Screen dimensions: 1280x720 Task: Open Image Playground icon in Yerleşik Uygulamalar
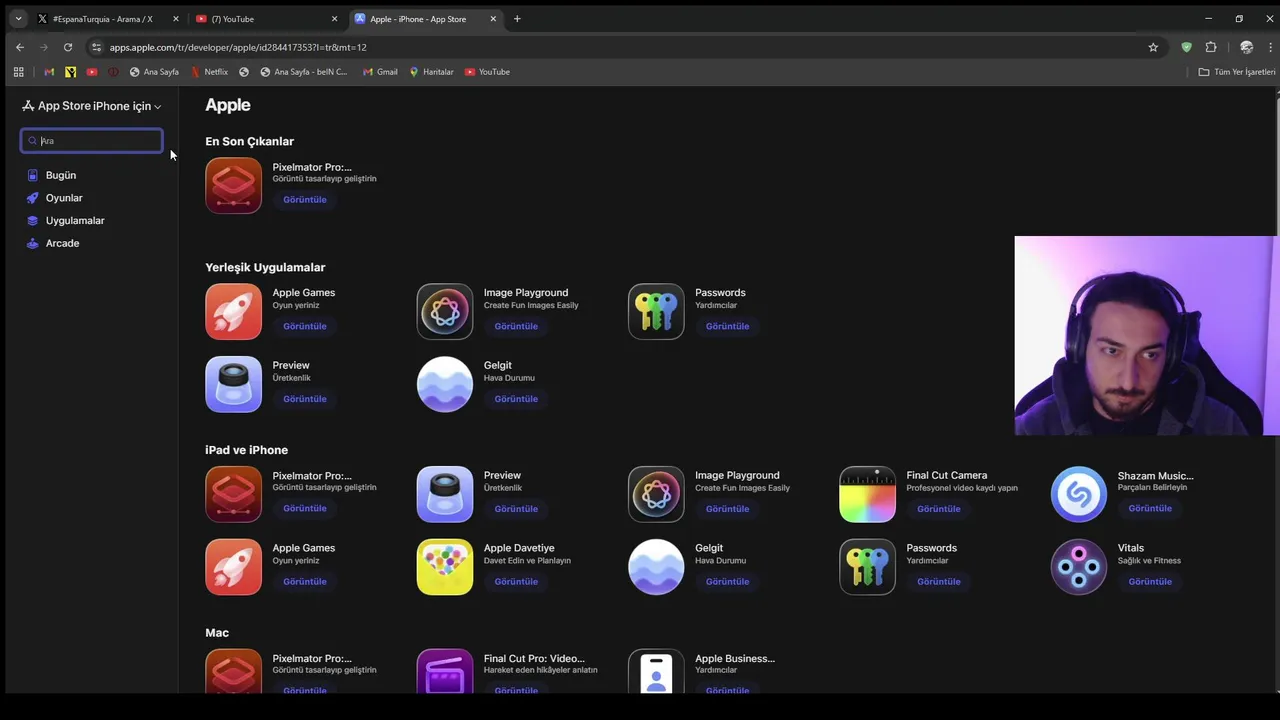point(444,311)
